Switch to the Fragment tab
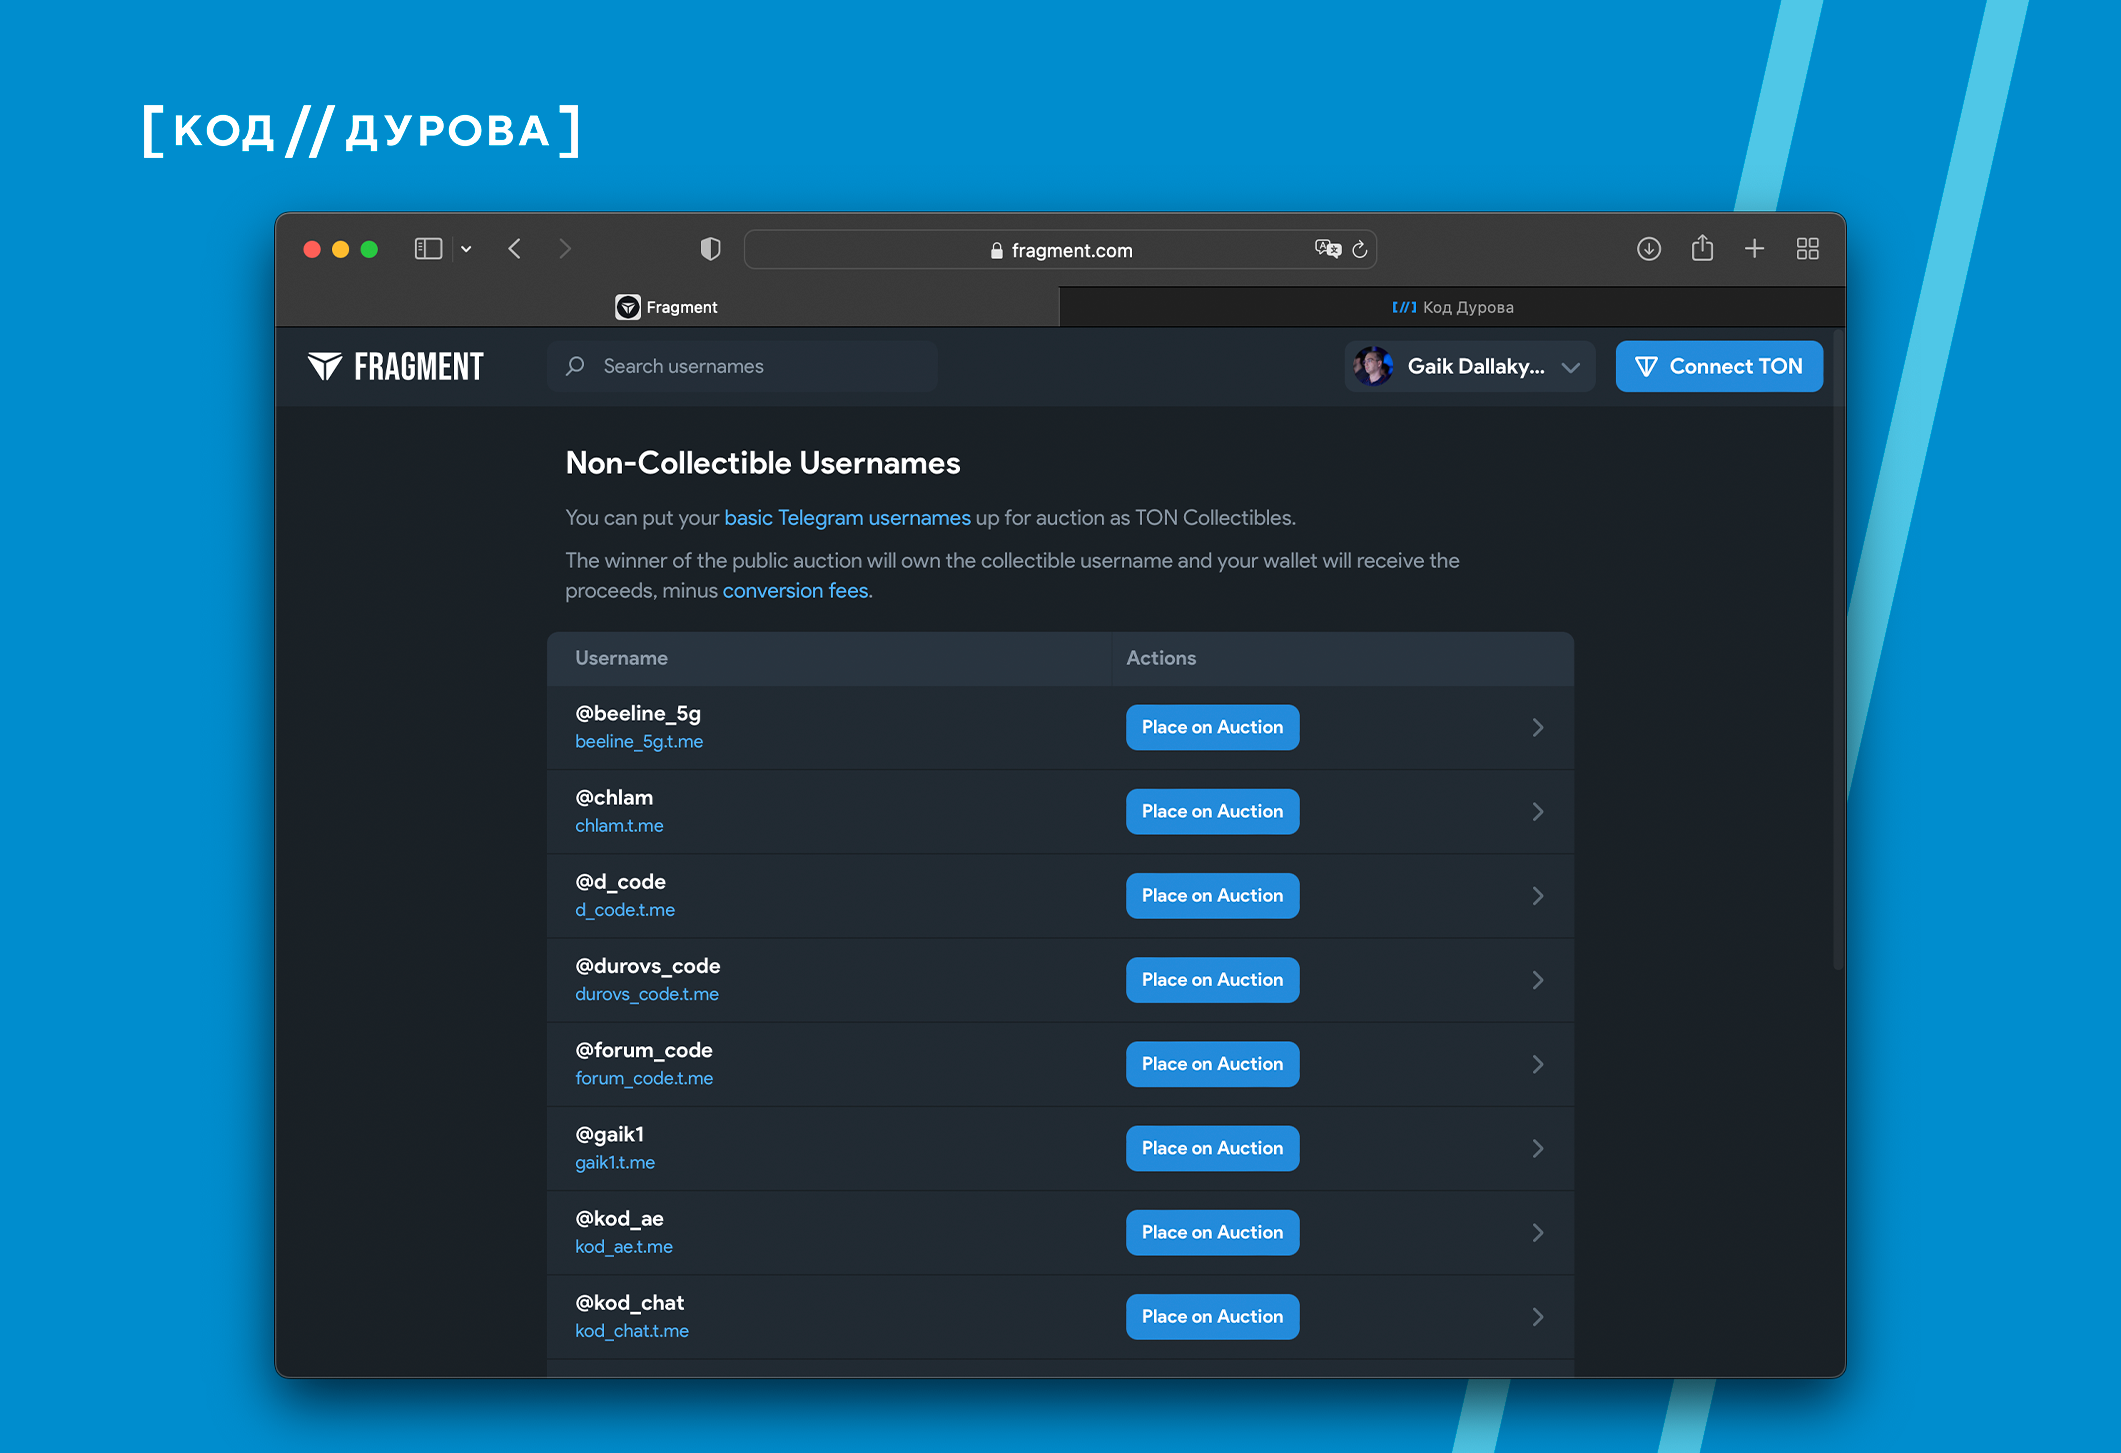This screenshot has height=1453, width=2121. tap(667, 307)
